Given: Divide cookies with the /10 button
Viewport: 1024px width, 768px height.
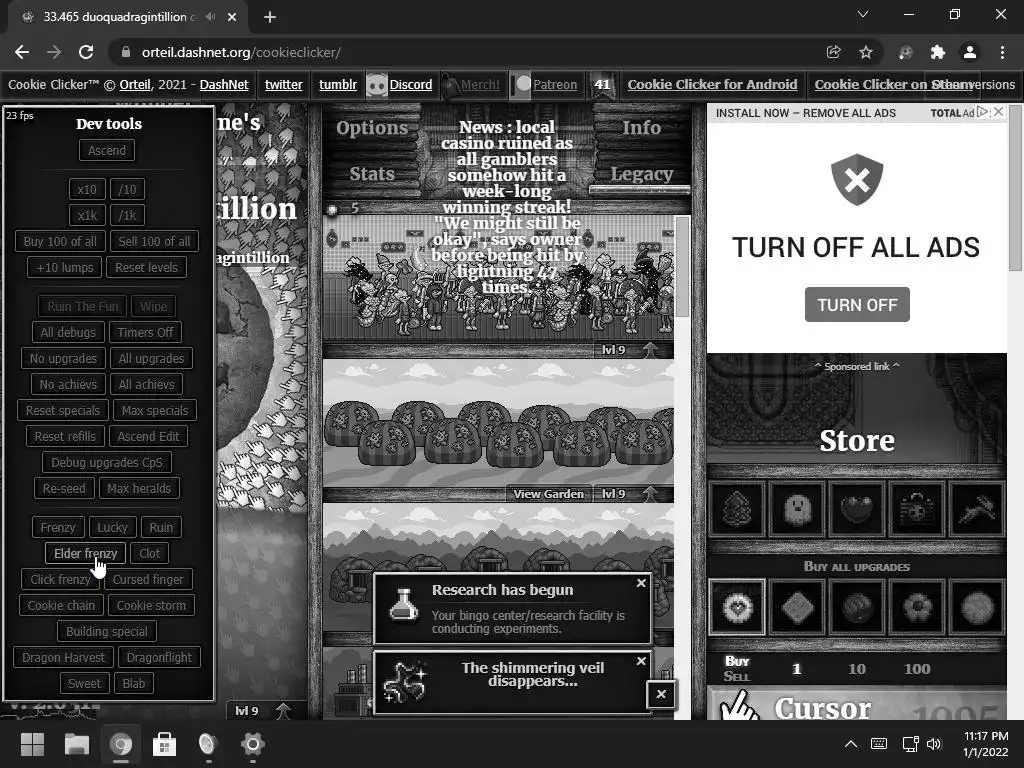Looking at the screenshot, I should (x=127, y=189).
